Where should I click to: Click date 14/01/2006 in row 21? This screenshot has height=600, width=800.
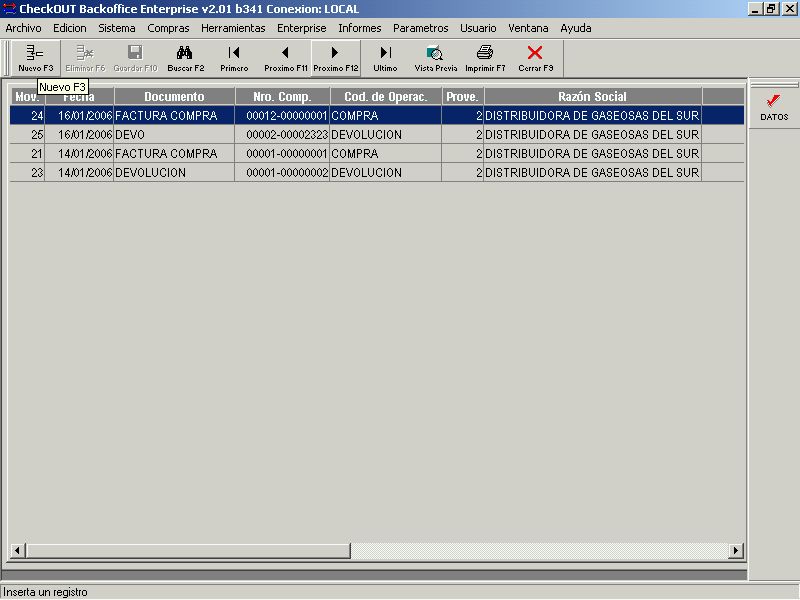click(80, 154)
